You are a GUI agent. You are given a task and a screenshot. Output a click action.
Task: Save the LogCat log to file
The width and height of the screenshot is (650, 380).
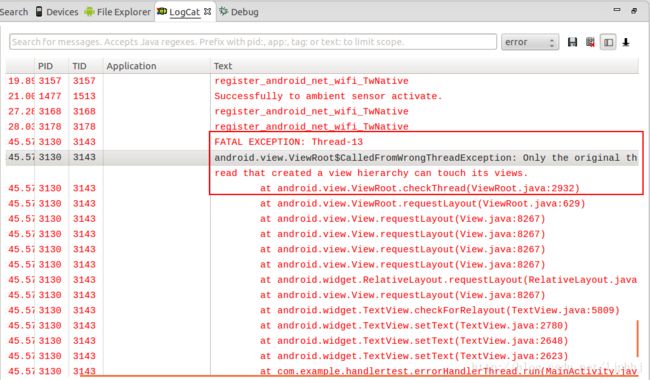[x=572, y=42]
